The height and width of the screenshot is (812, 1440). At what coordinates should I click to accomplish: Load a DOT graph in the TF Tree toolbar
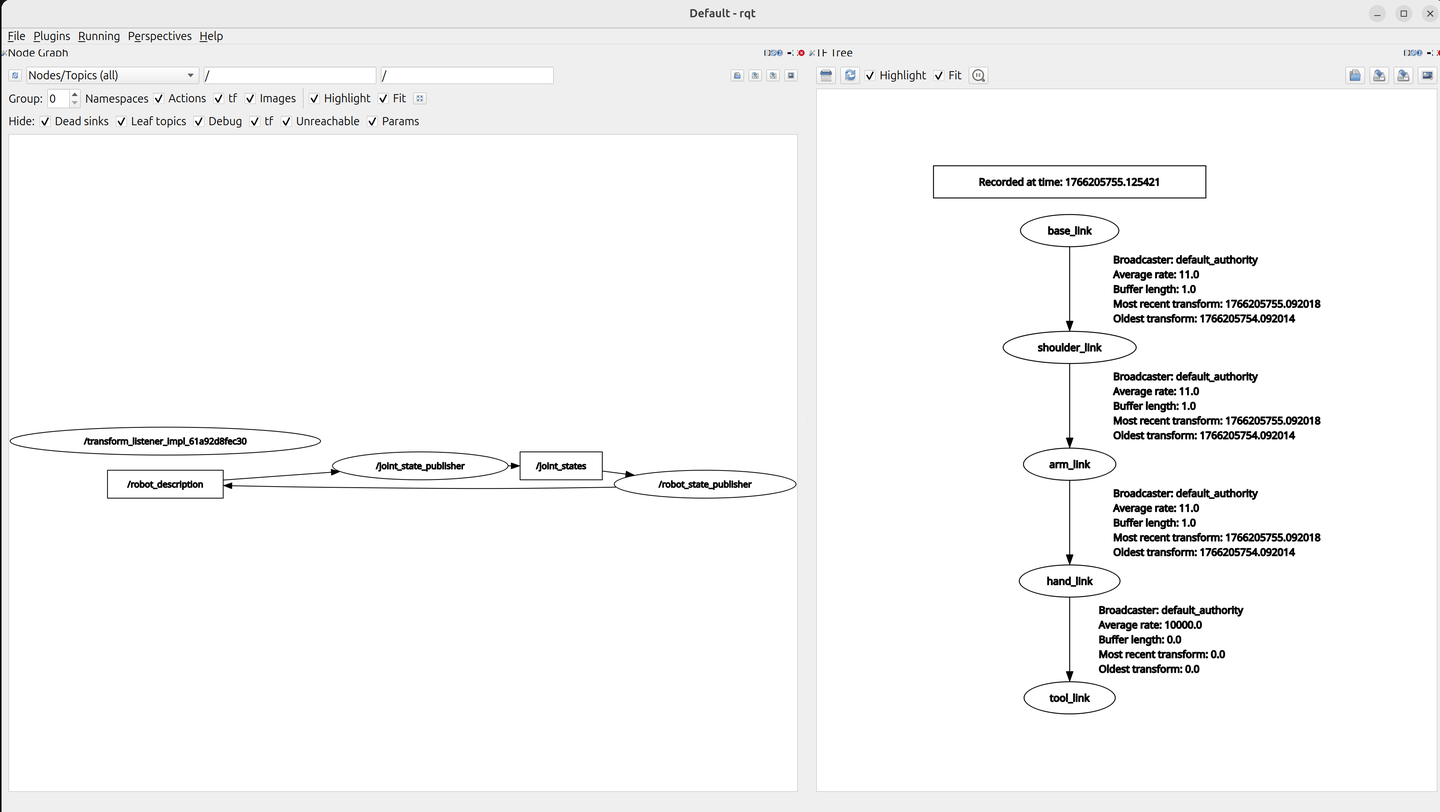(1355, 75)
